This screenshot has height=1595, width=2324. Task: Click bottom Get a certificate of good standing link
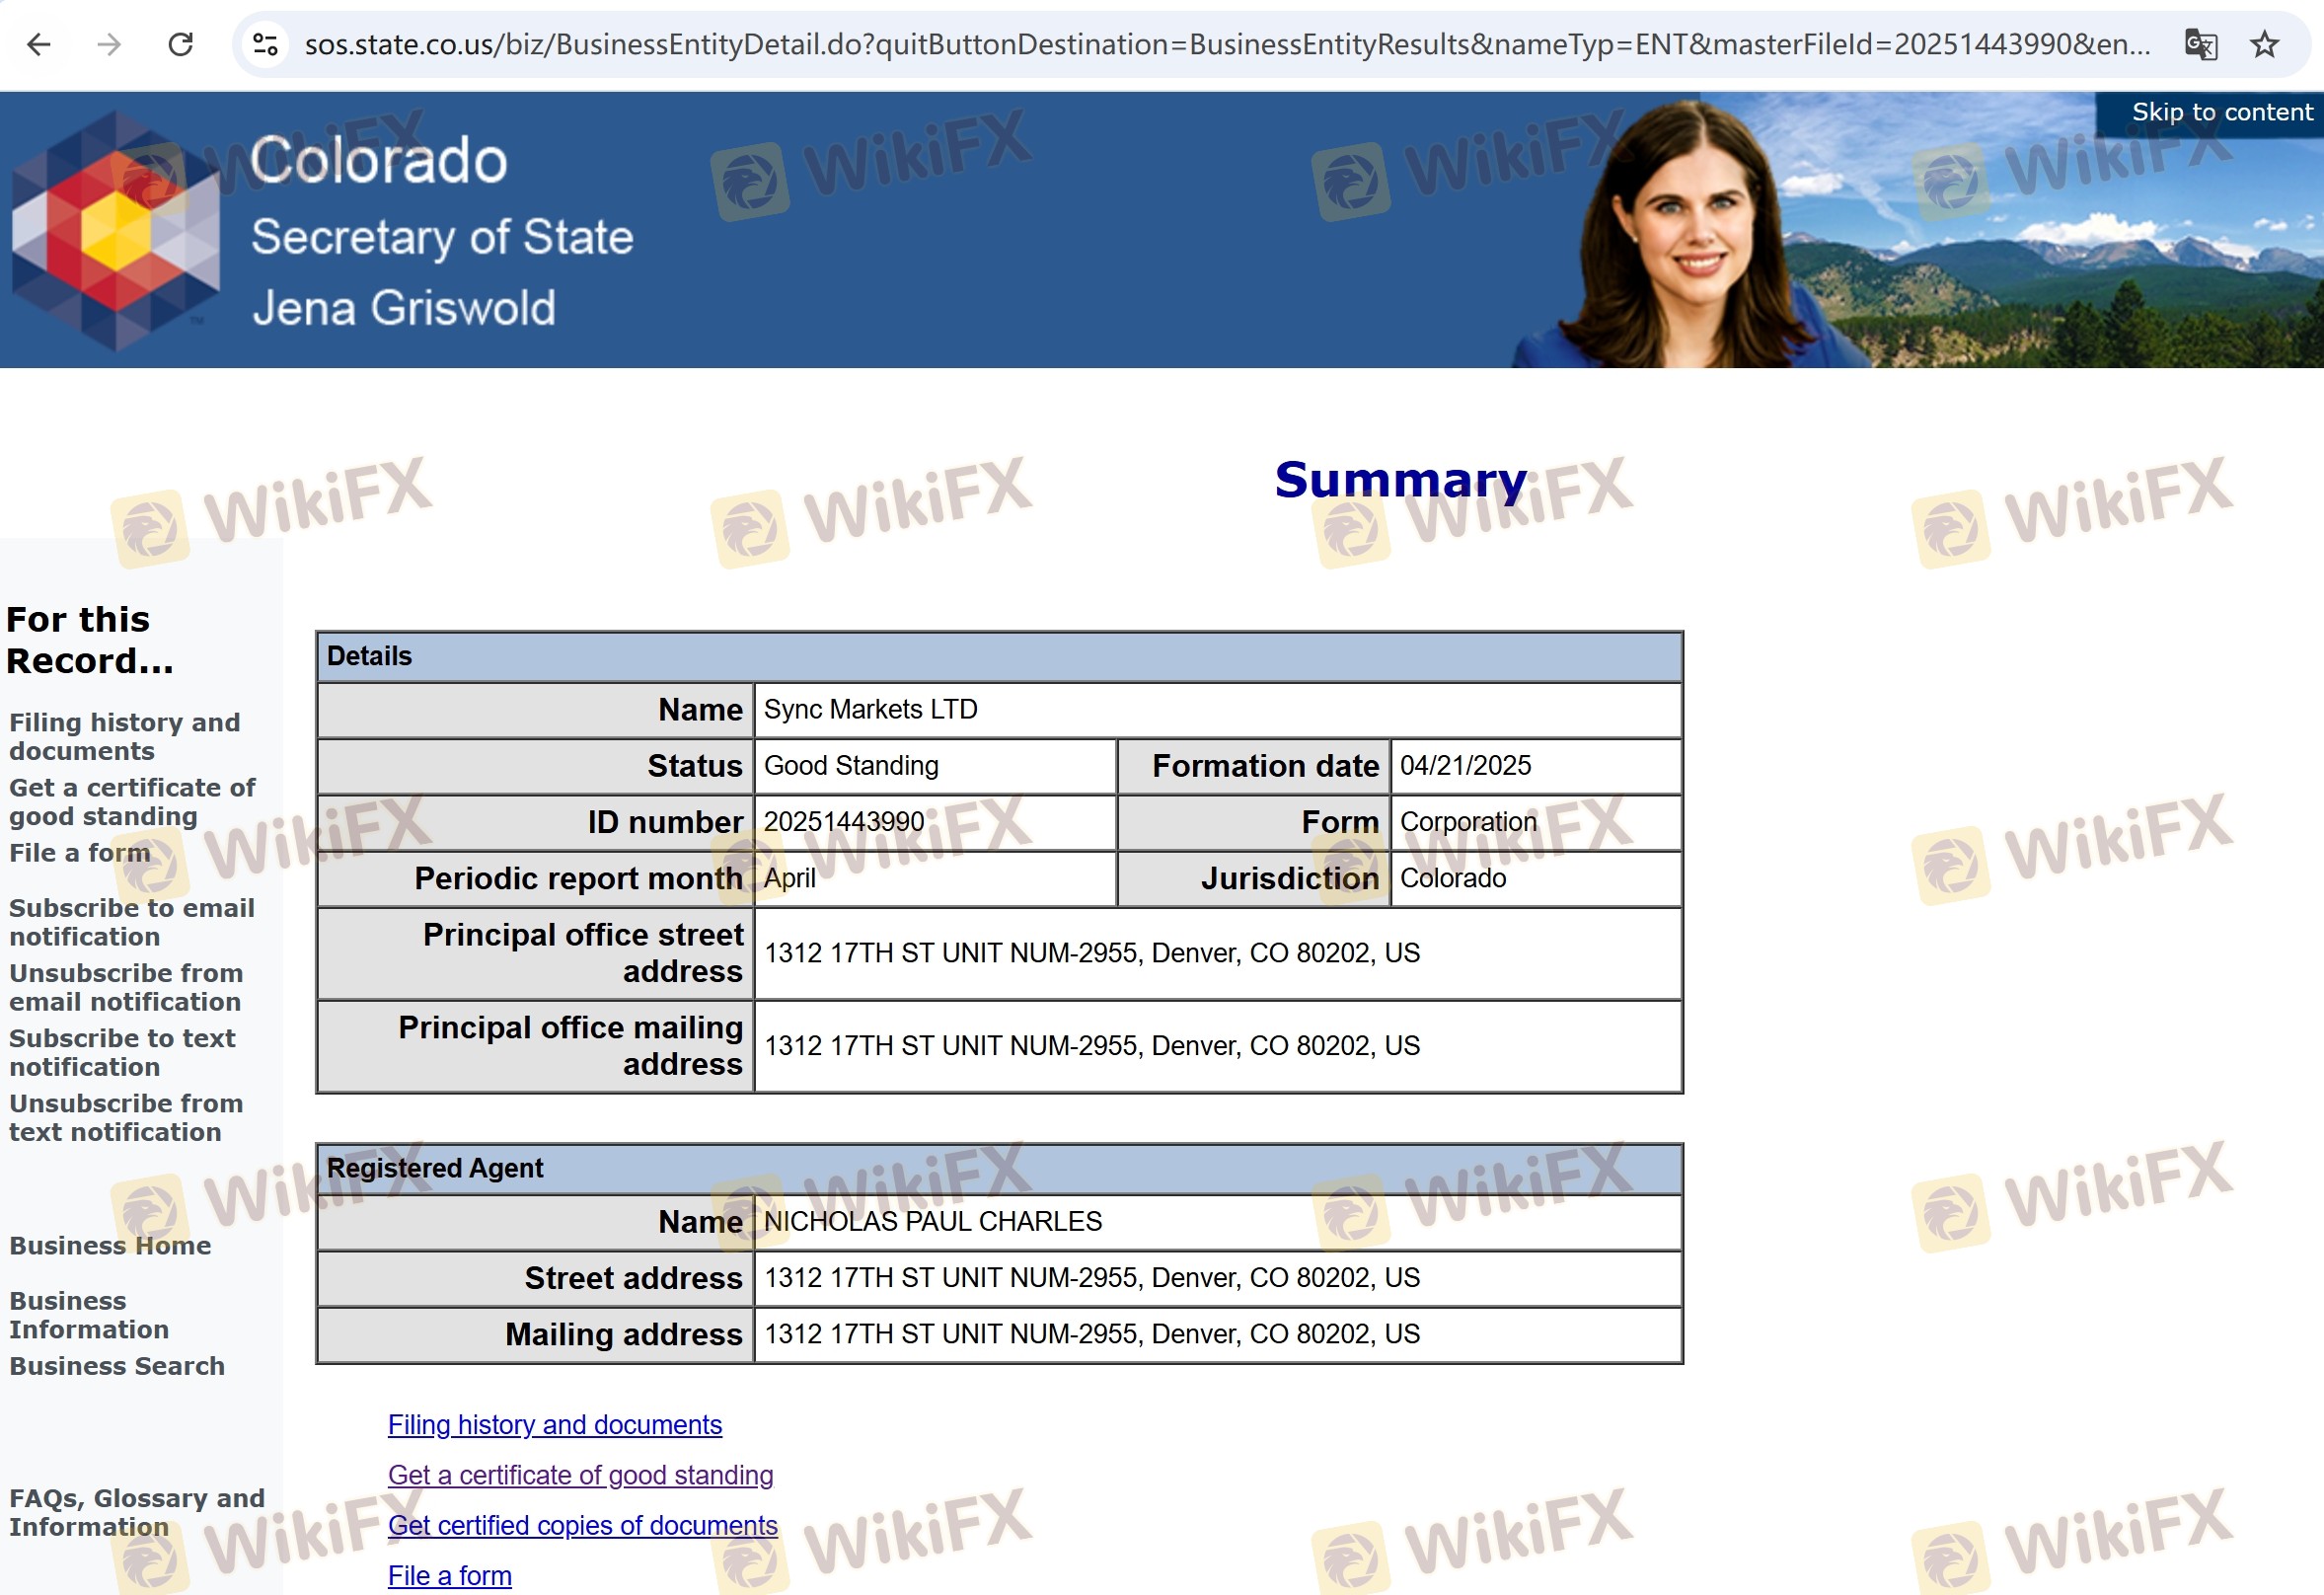(581, 1474)
